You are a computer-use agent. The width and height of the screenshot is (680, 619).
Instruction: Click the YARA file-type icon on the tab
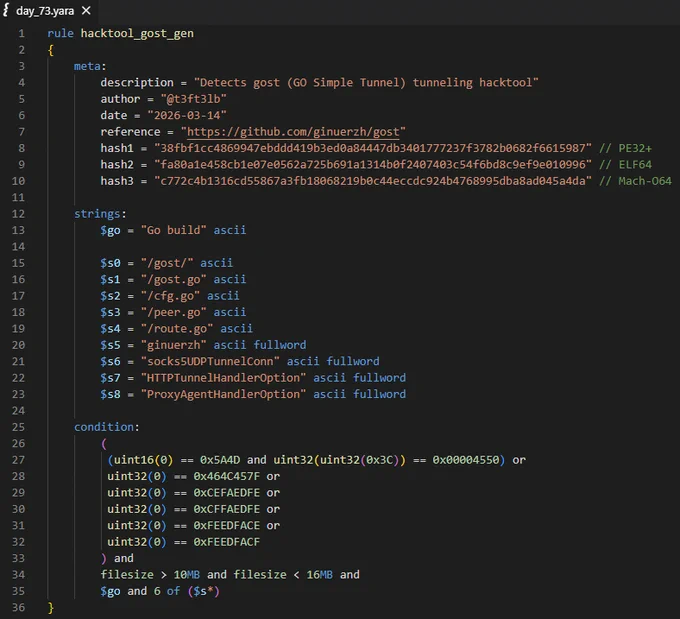click(x=6, y=10)
